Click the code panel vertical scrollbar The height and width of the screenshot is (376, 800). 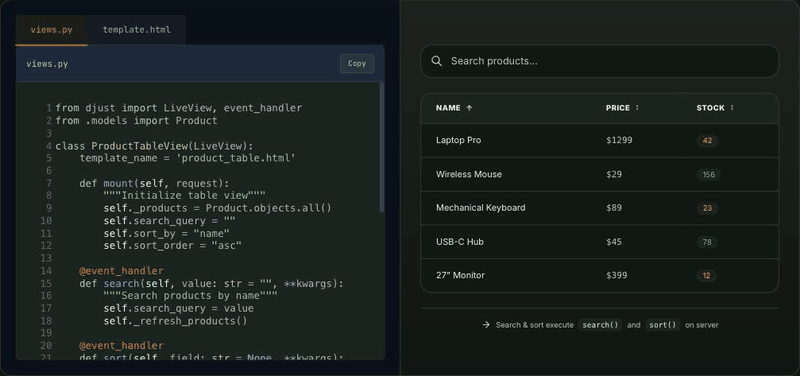[382, 147]
